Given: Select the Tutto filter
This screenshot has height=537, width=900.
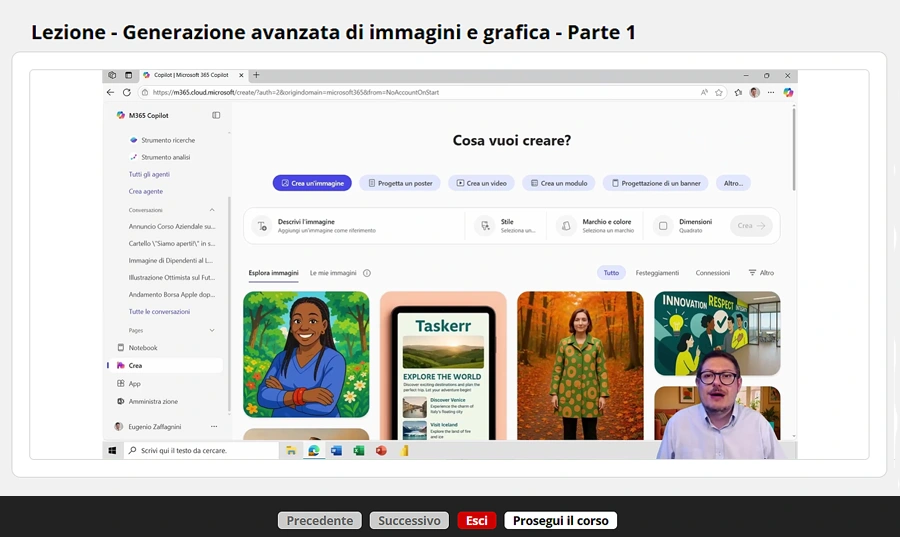Looking at the screenshot, I should [611, 273].
